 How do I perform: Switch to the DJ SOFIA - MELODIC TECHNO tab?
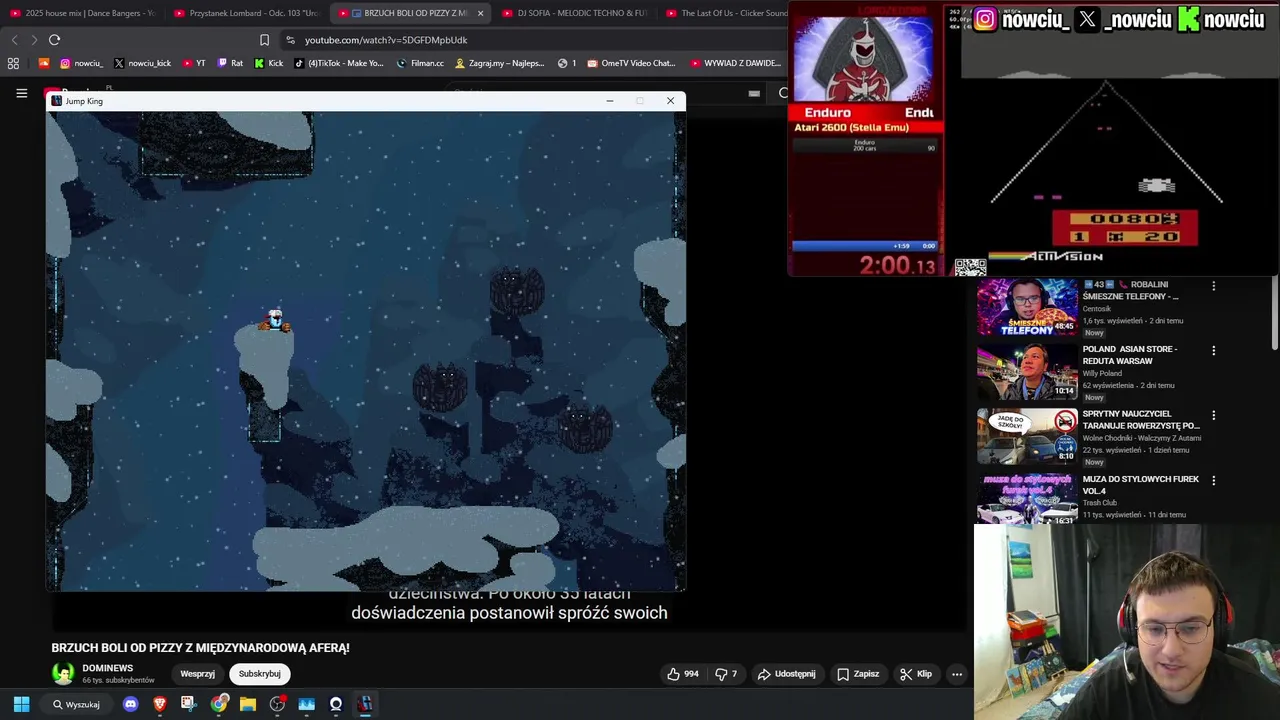[574, 13]
